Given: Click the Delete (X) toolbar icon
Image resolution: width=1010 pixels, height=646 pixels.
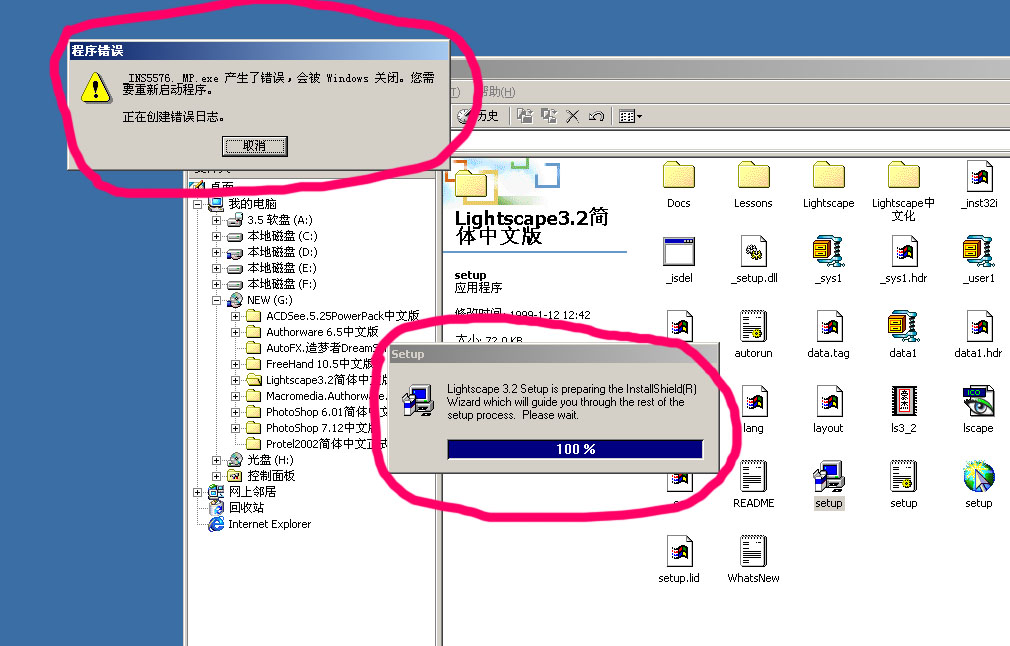Looking at the screenshot, I should click(572, 116).
